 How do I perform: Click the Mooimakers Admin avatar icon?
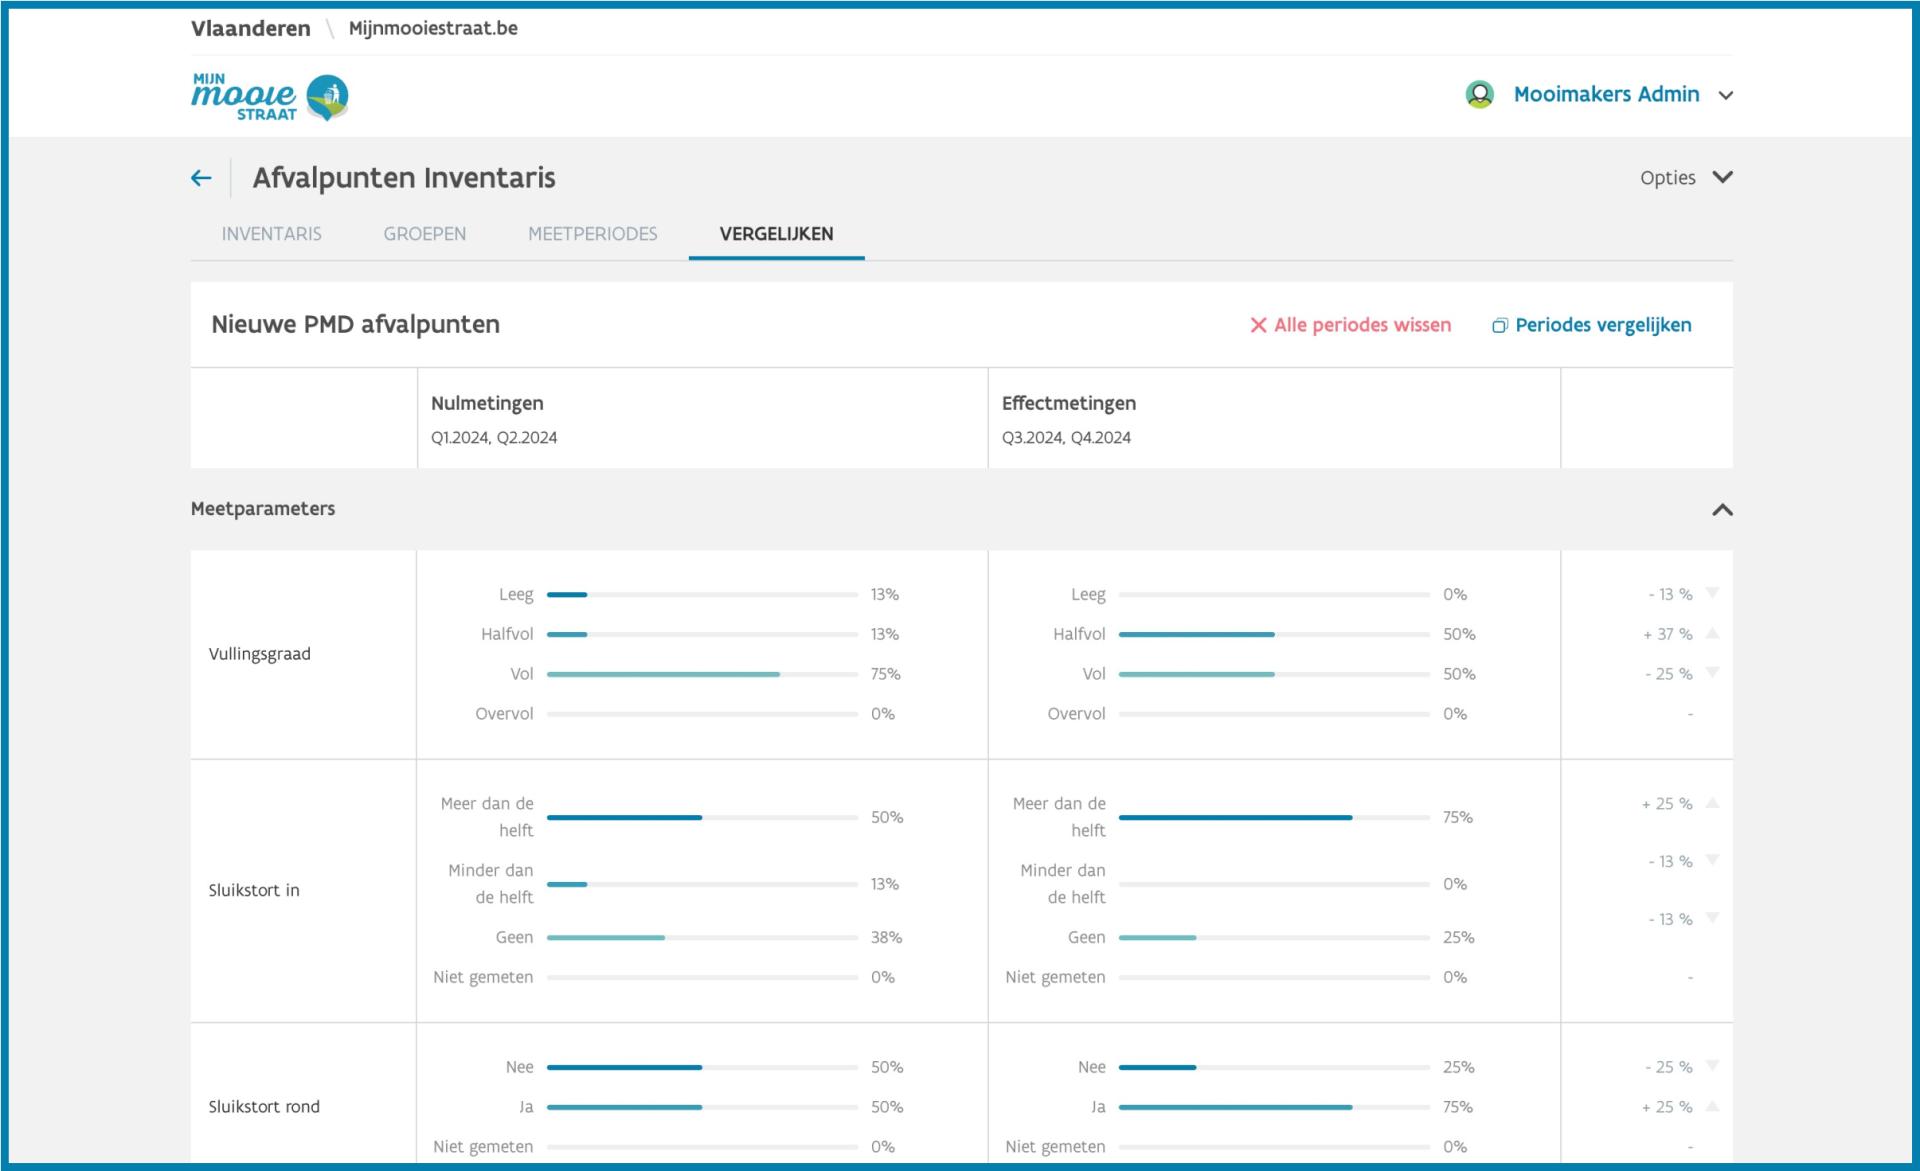pyautogui.click(x=1479, y=94)
